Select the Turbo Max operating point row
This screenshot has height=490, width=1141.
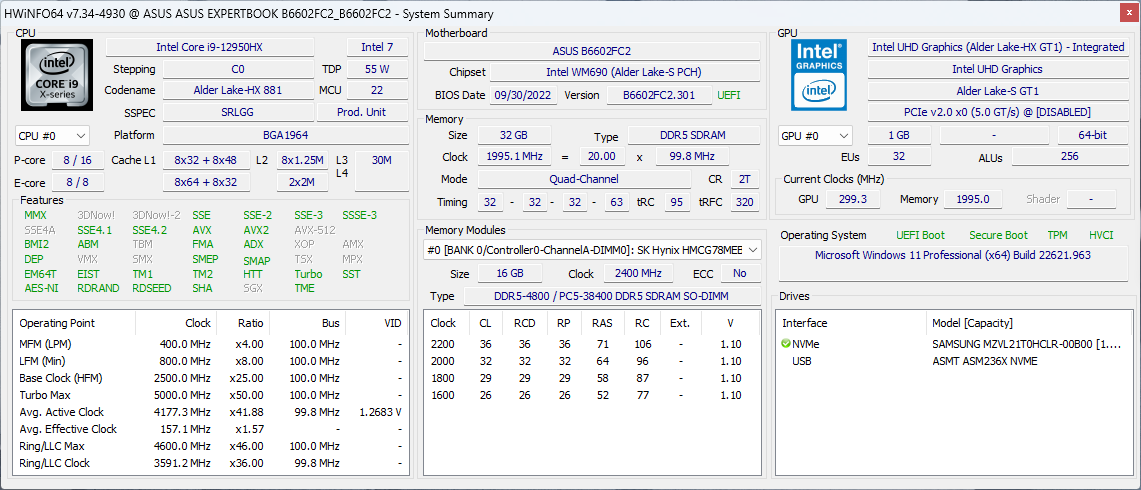pos(211,395)
